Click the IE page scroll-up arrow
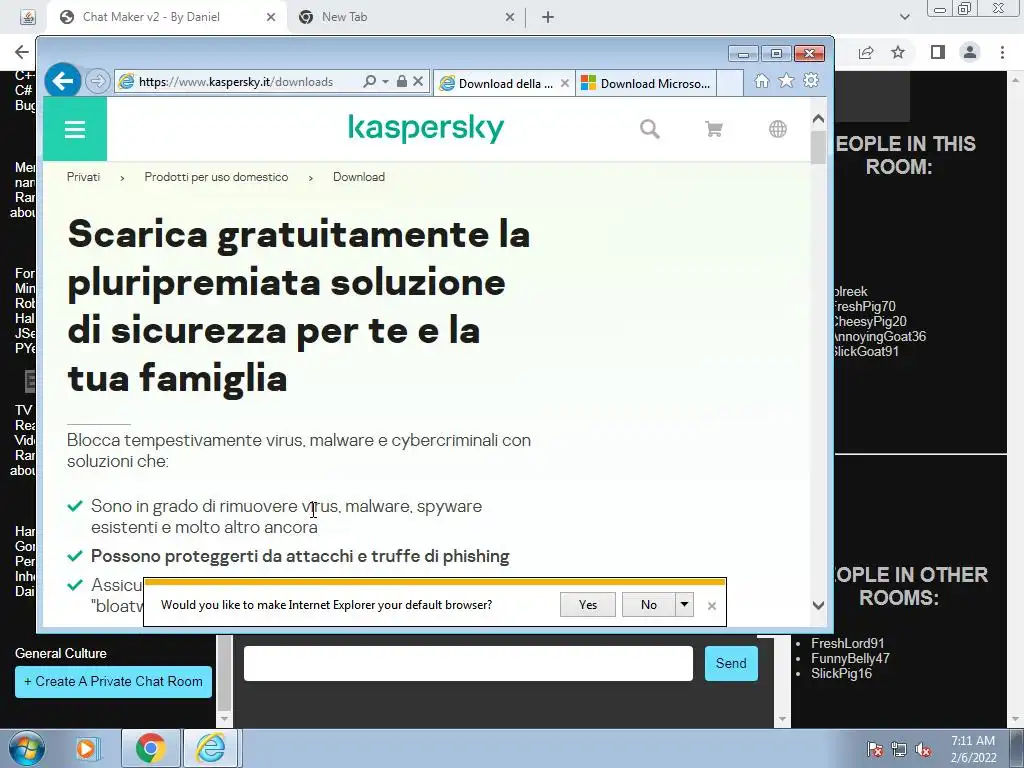The width and height of the screenshot is (1024, 768). tap(818, 119)
